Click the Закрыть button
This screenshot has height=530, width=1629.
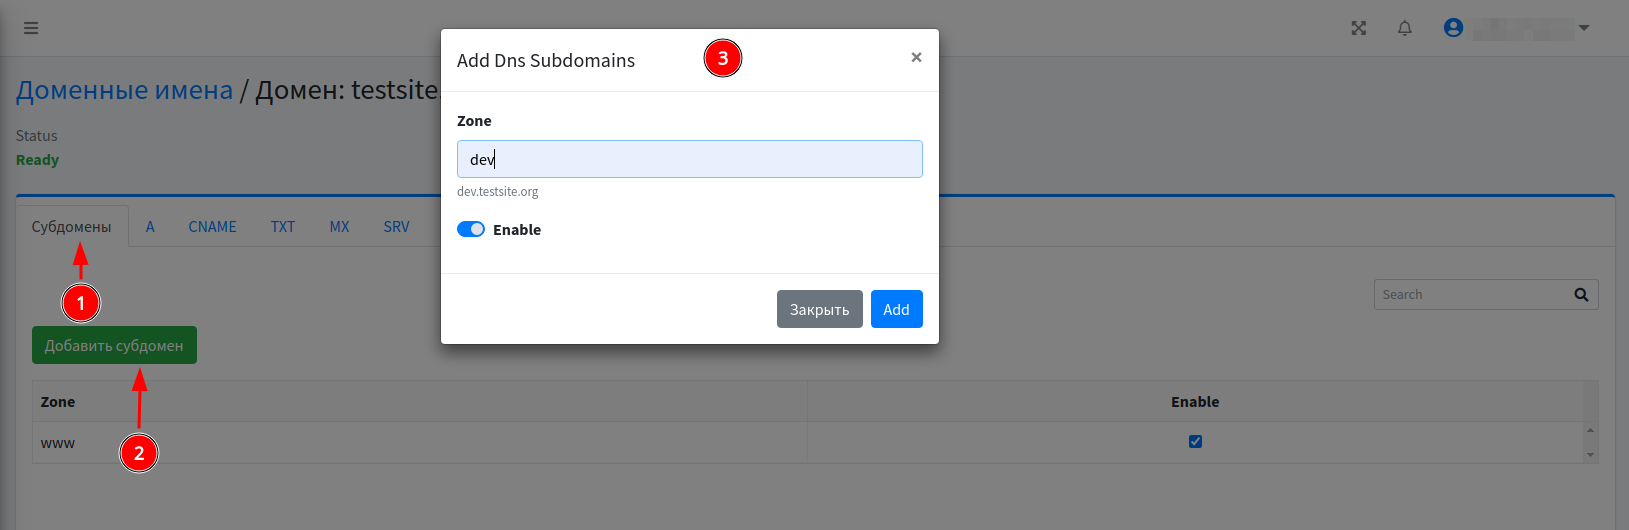[819, 310]
